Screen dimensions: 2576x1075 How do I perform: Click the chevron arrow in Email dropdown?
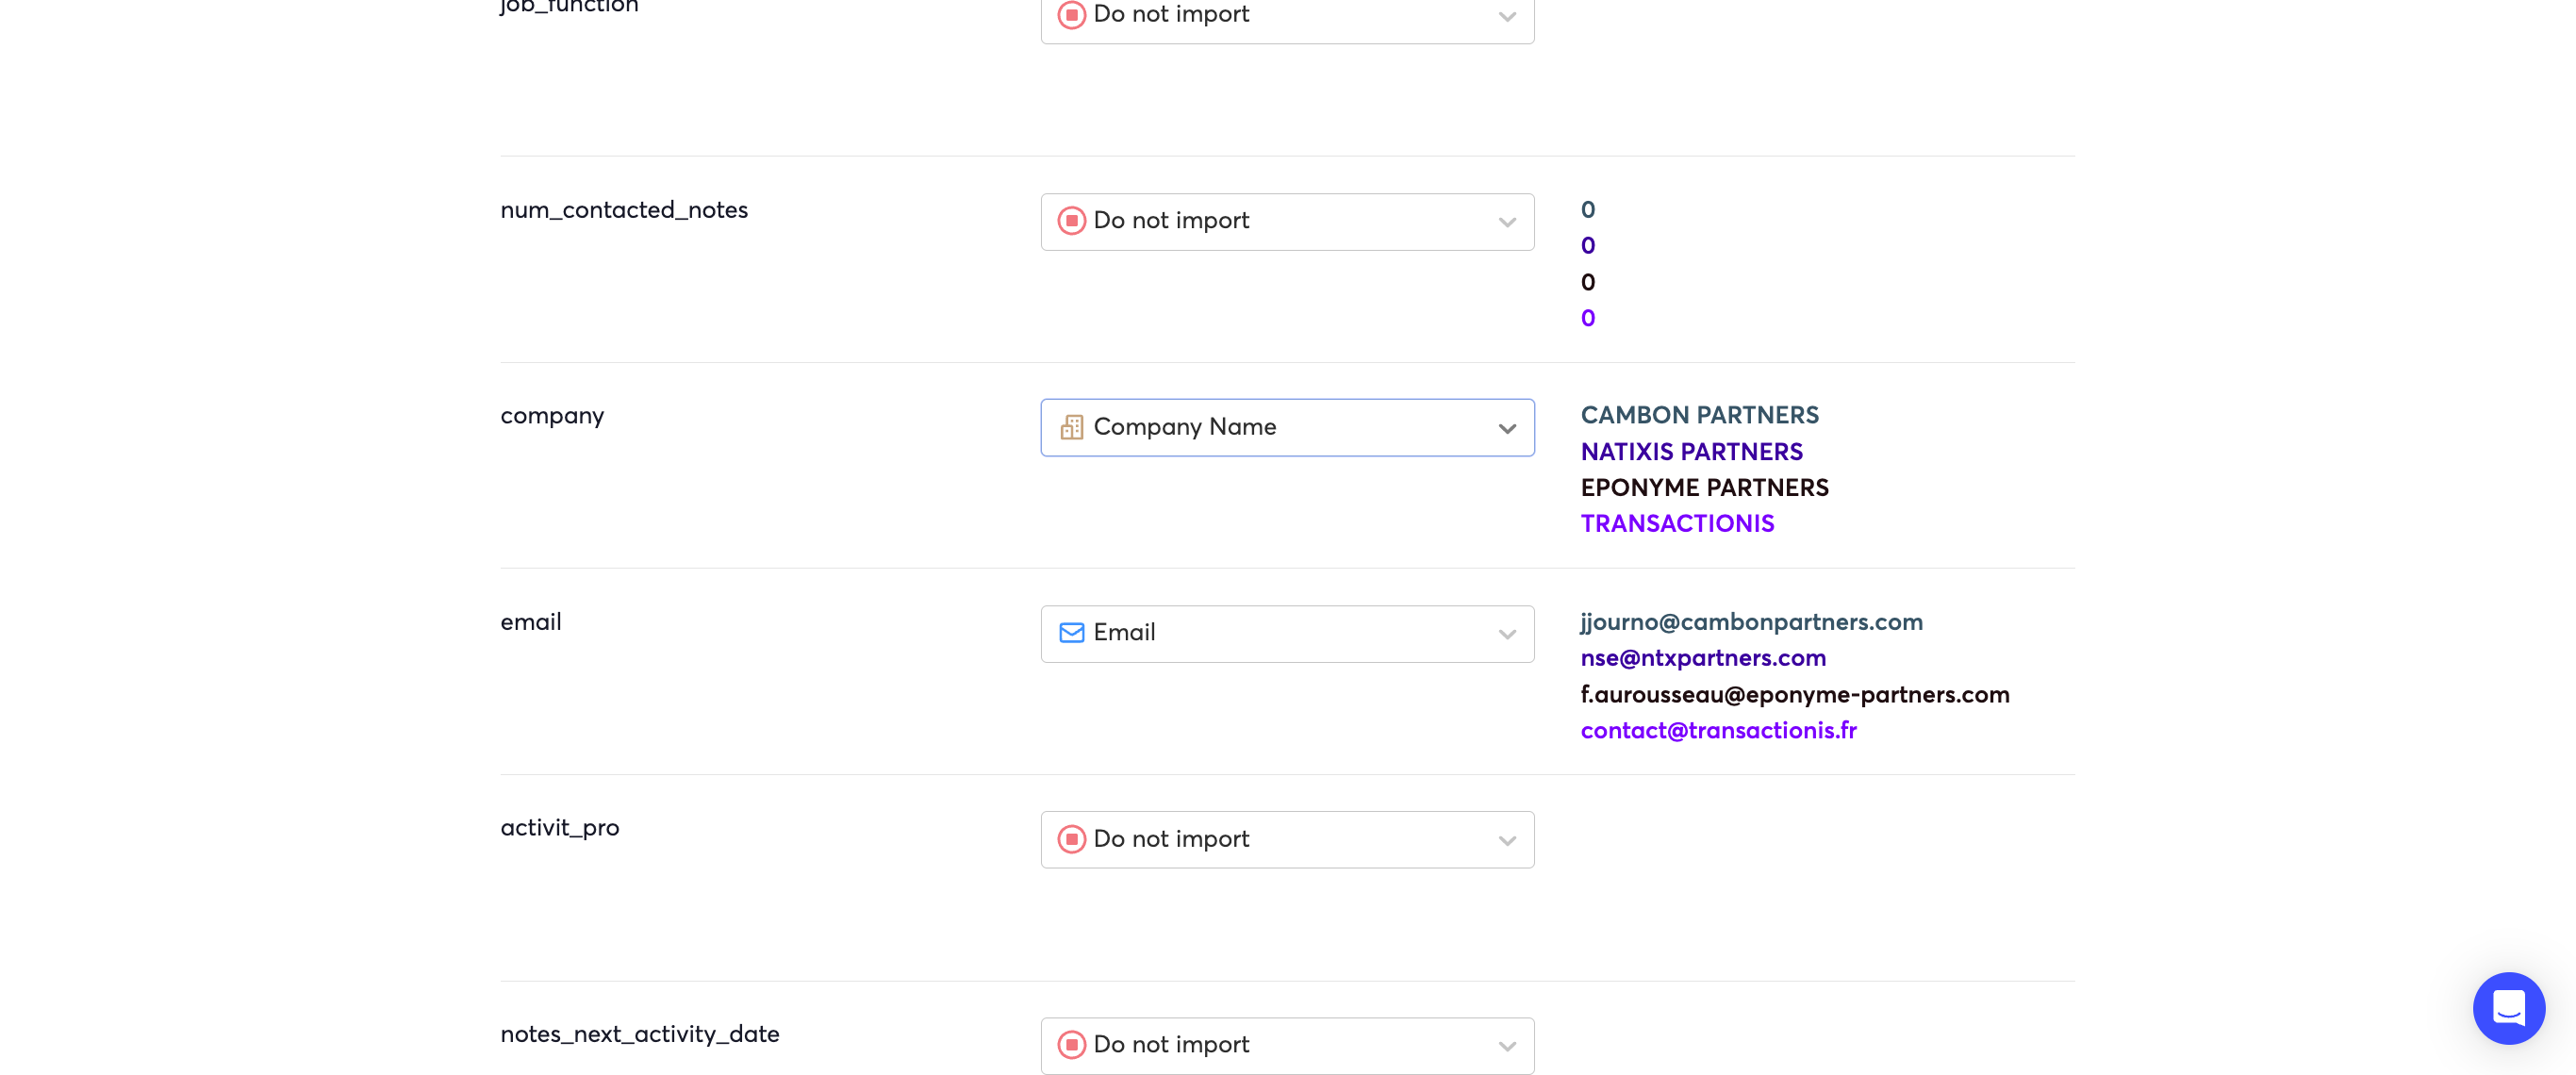click(x=1507, y=635)
